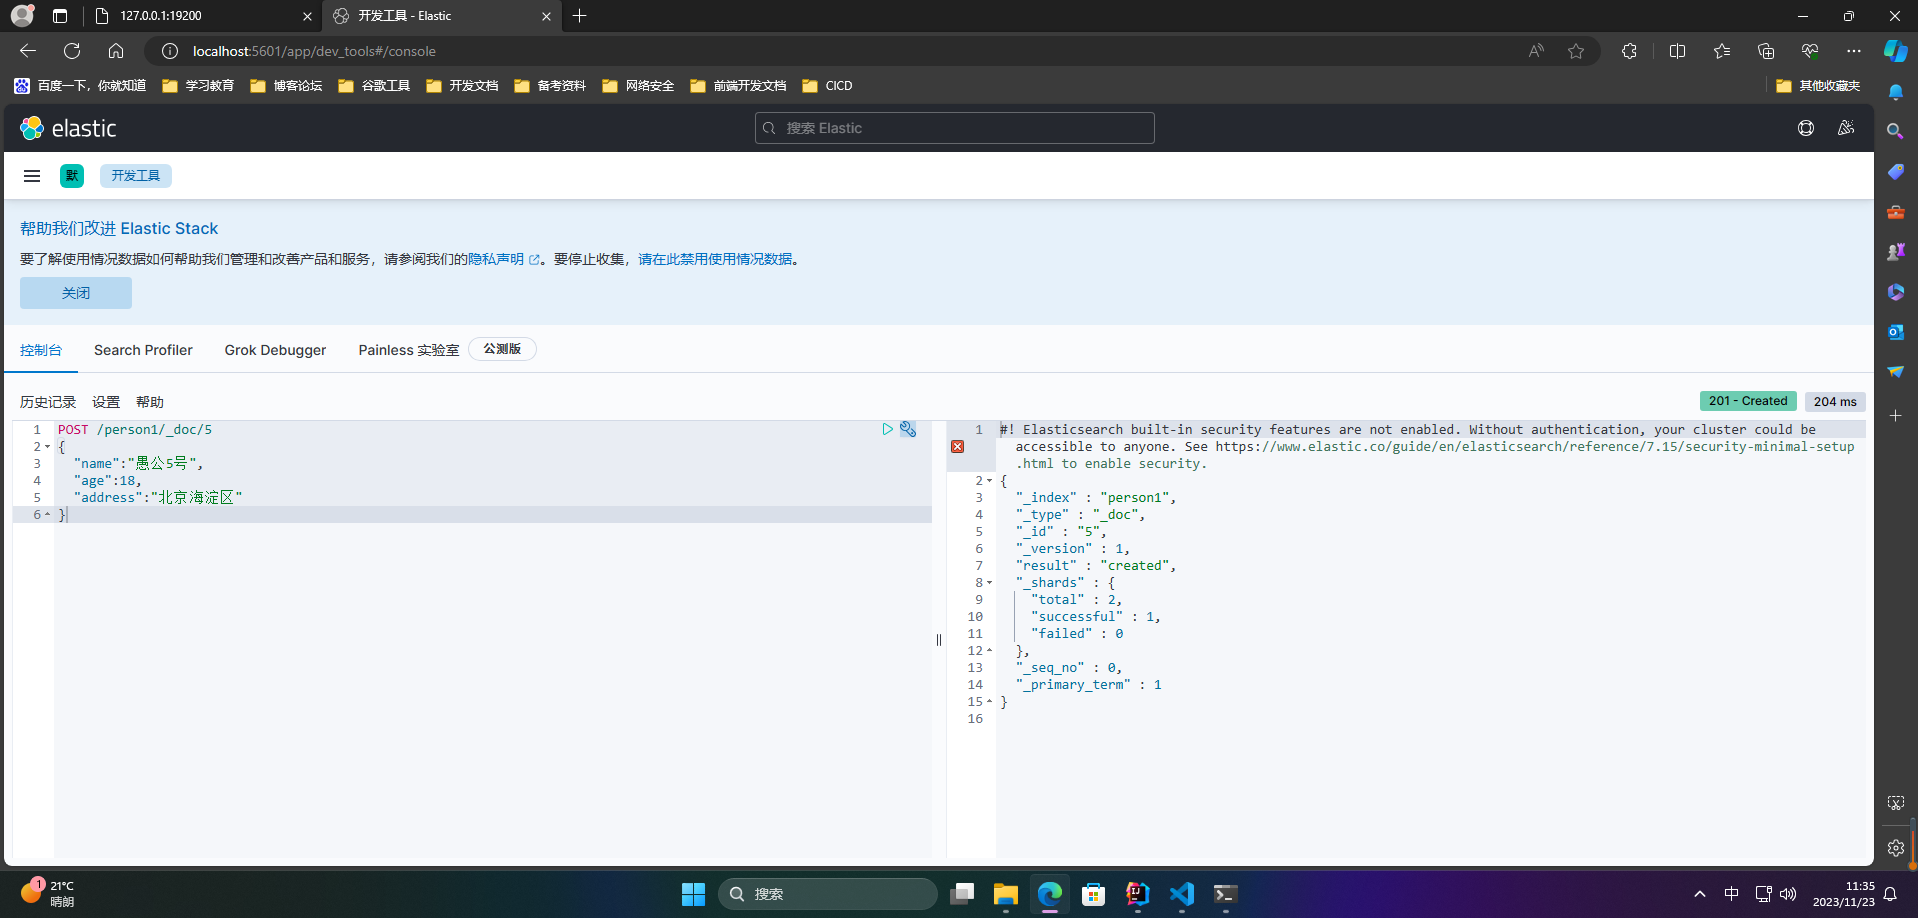Open the CICD bookmark folder
Image resolution: width=1918 pixels, height=918 pixels.
827,86
